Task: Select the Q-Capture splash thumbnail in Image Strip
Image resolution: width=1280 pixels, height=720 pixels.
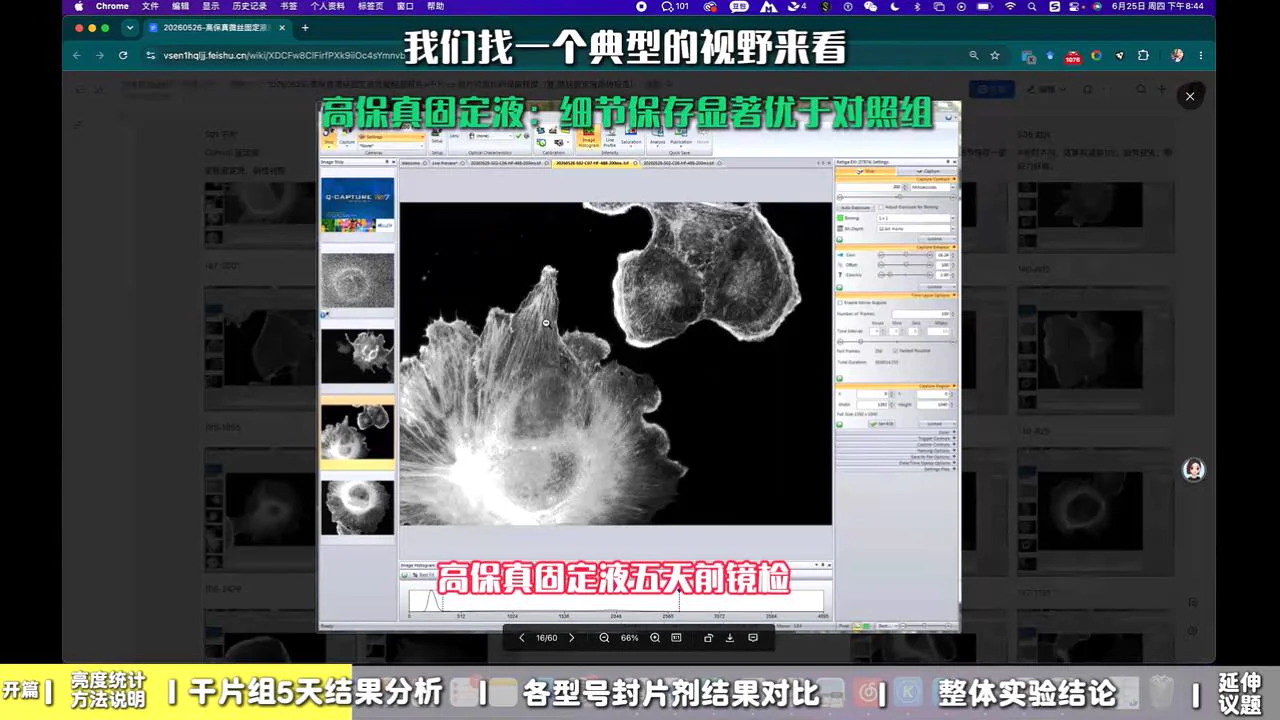Action: point(357,205)
